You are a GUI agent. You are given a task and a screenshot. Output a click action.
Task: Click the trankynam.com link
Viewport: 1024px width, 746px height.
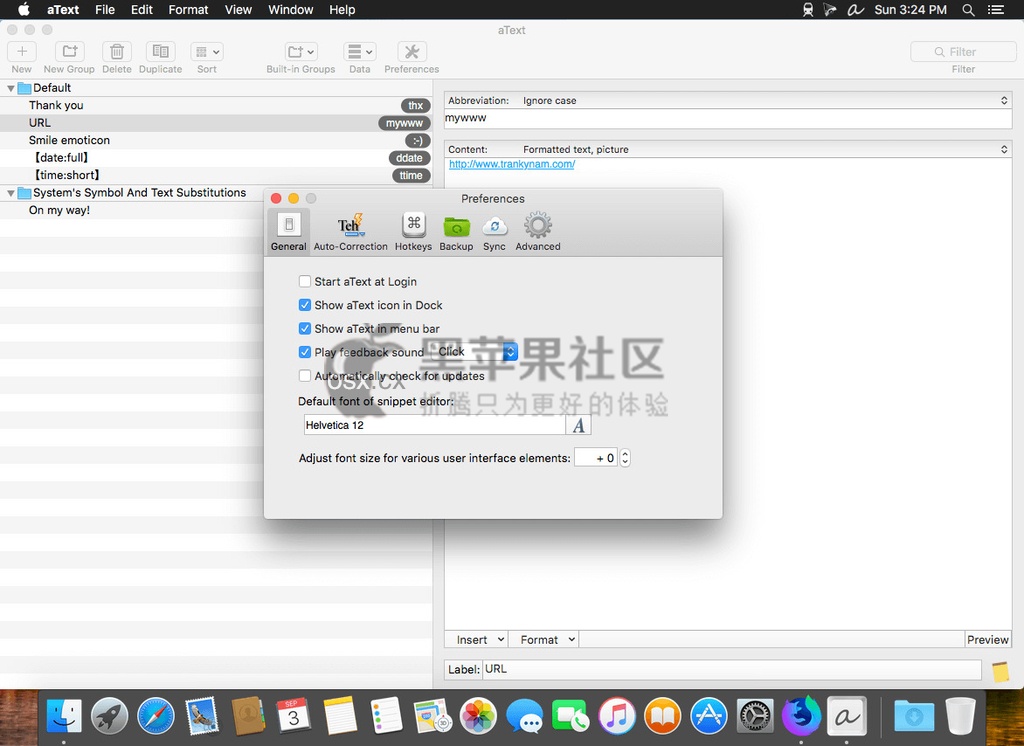click(512, 165)
